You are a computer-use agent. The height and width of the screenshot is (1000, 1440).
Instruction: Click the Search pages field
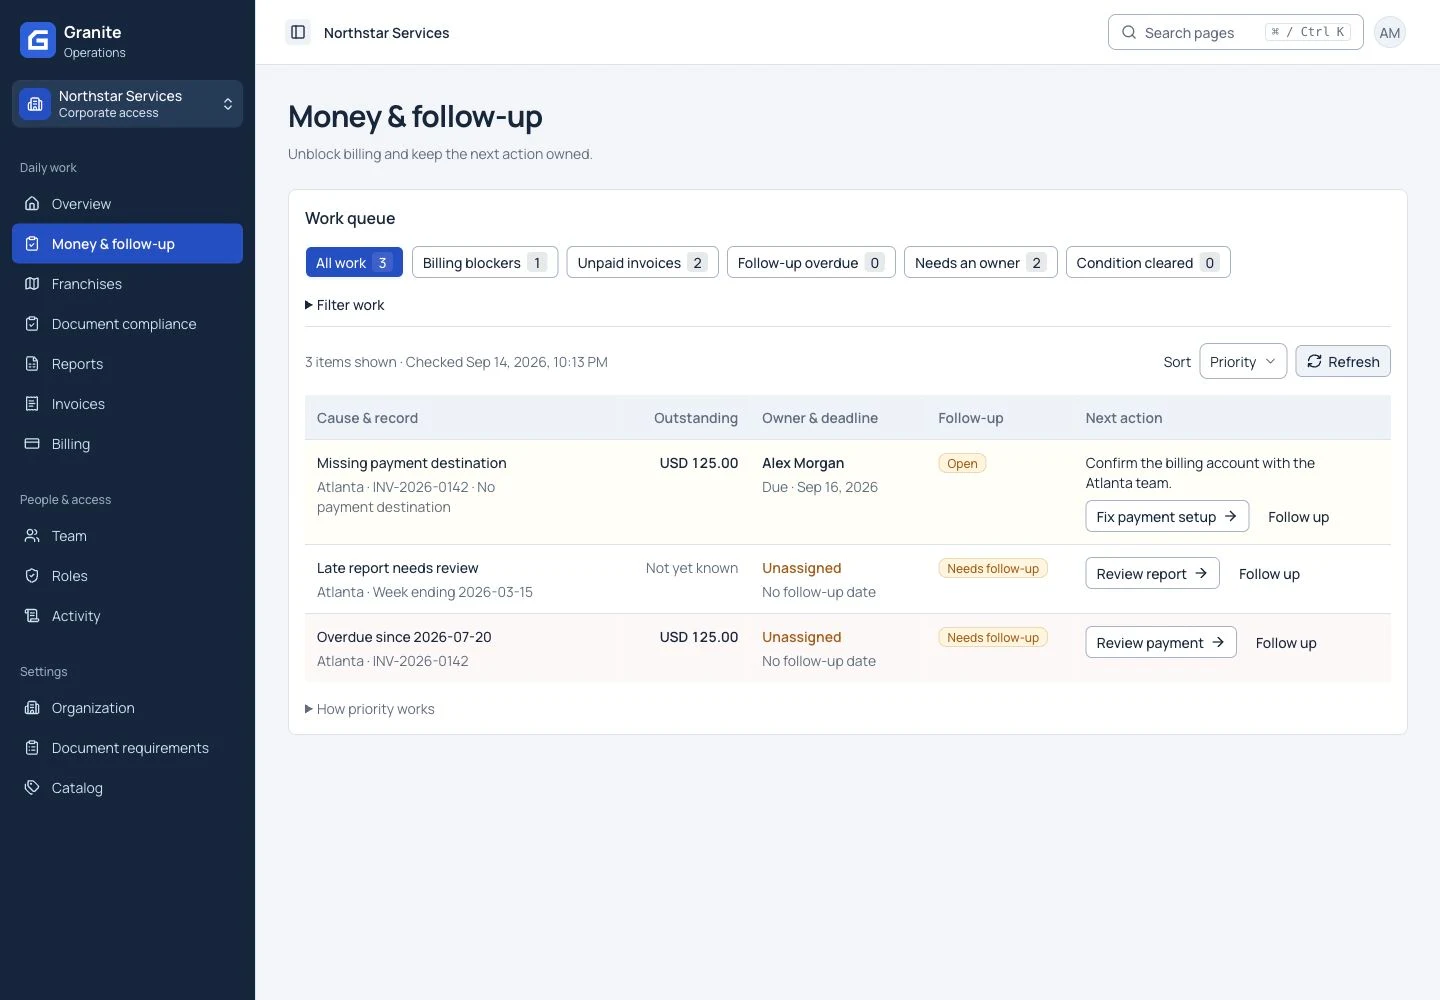tap(1235, 32)
